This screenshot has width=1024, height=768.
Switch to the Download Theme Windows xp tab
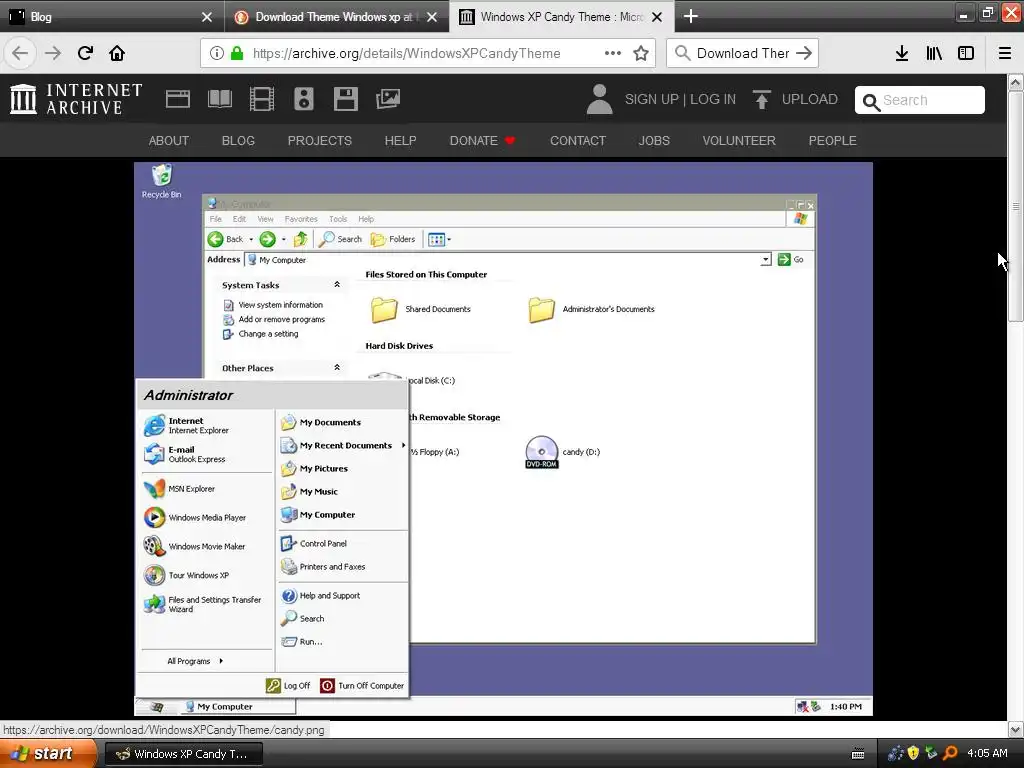(x=336, y=16)
